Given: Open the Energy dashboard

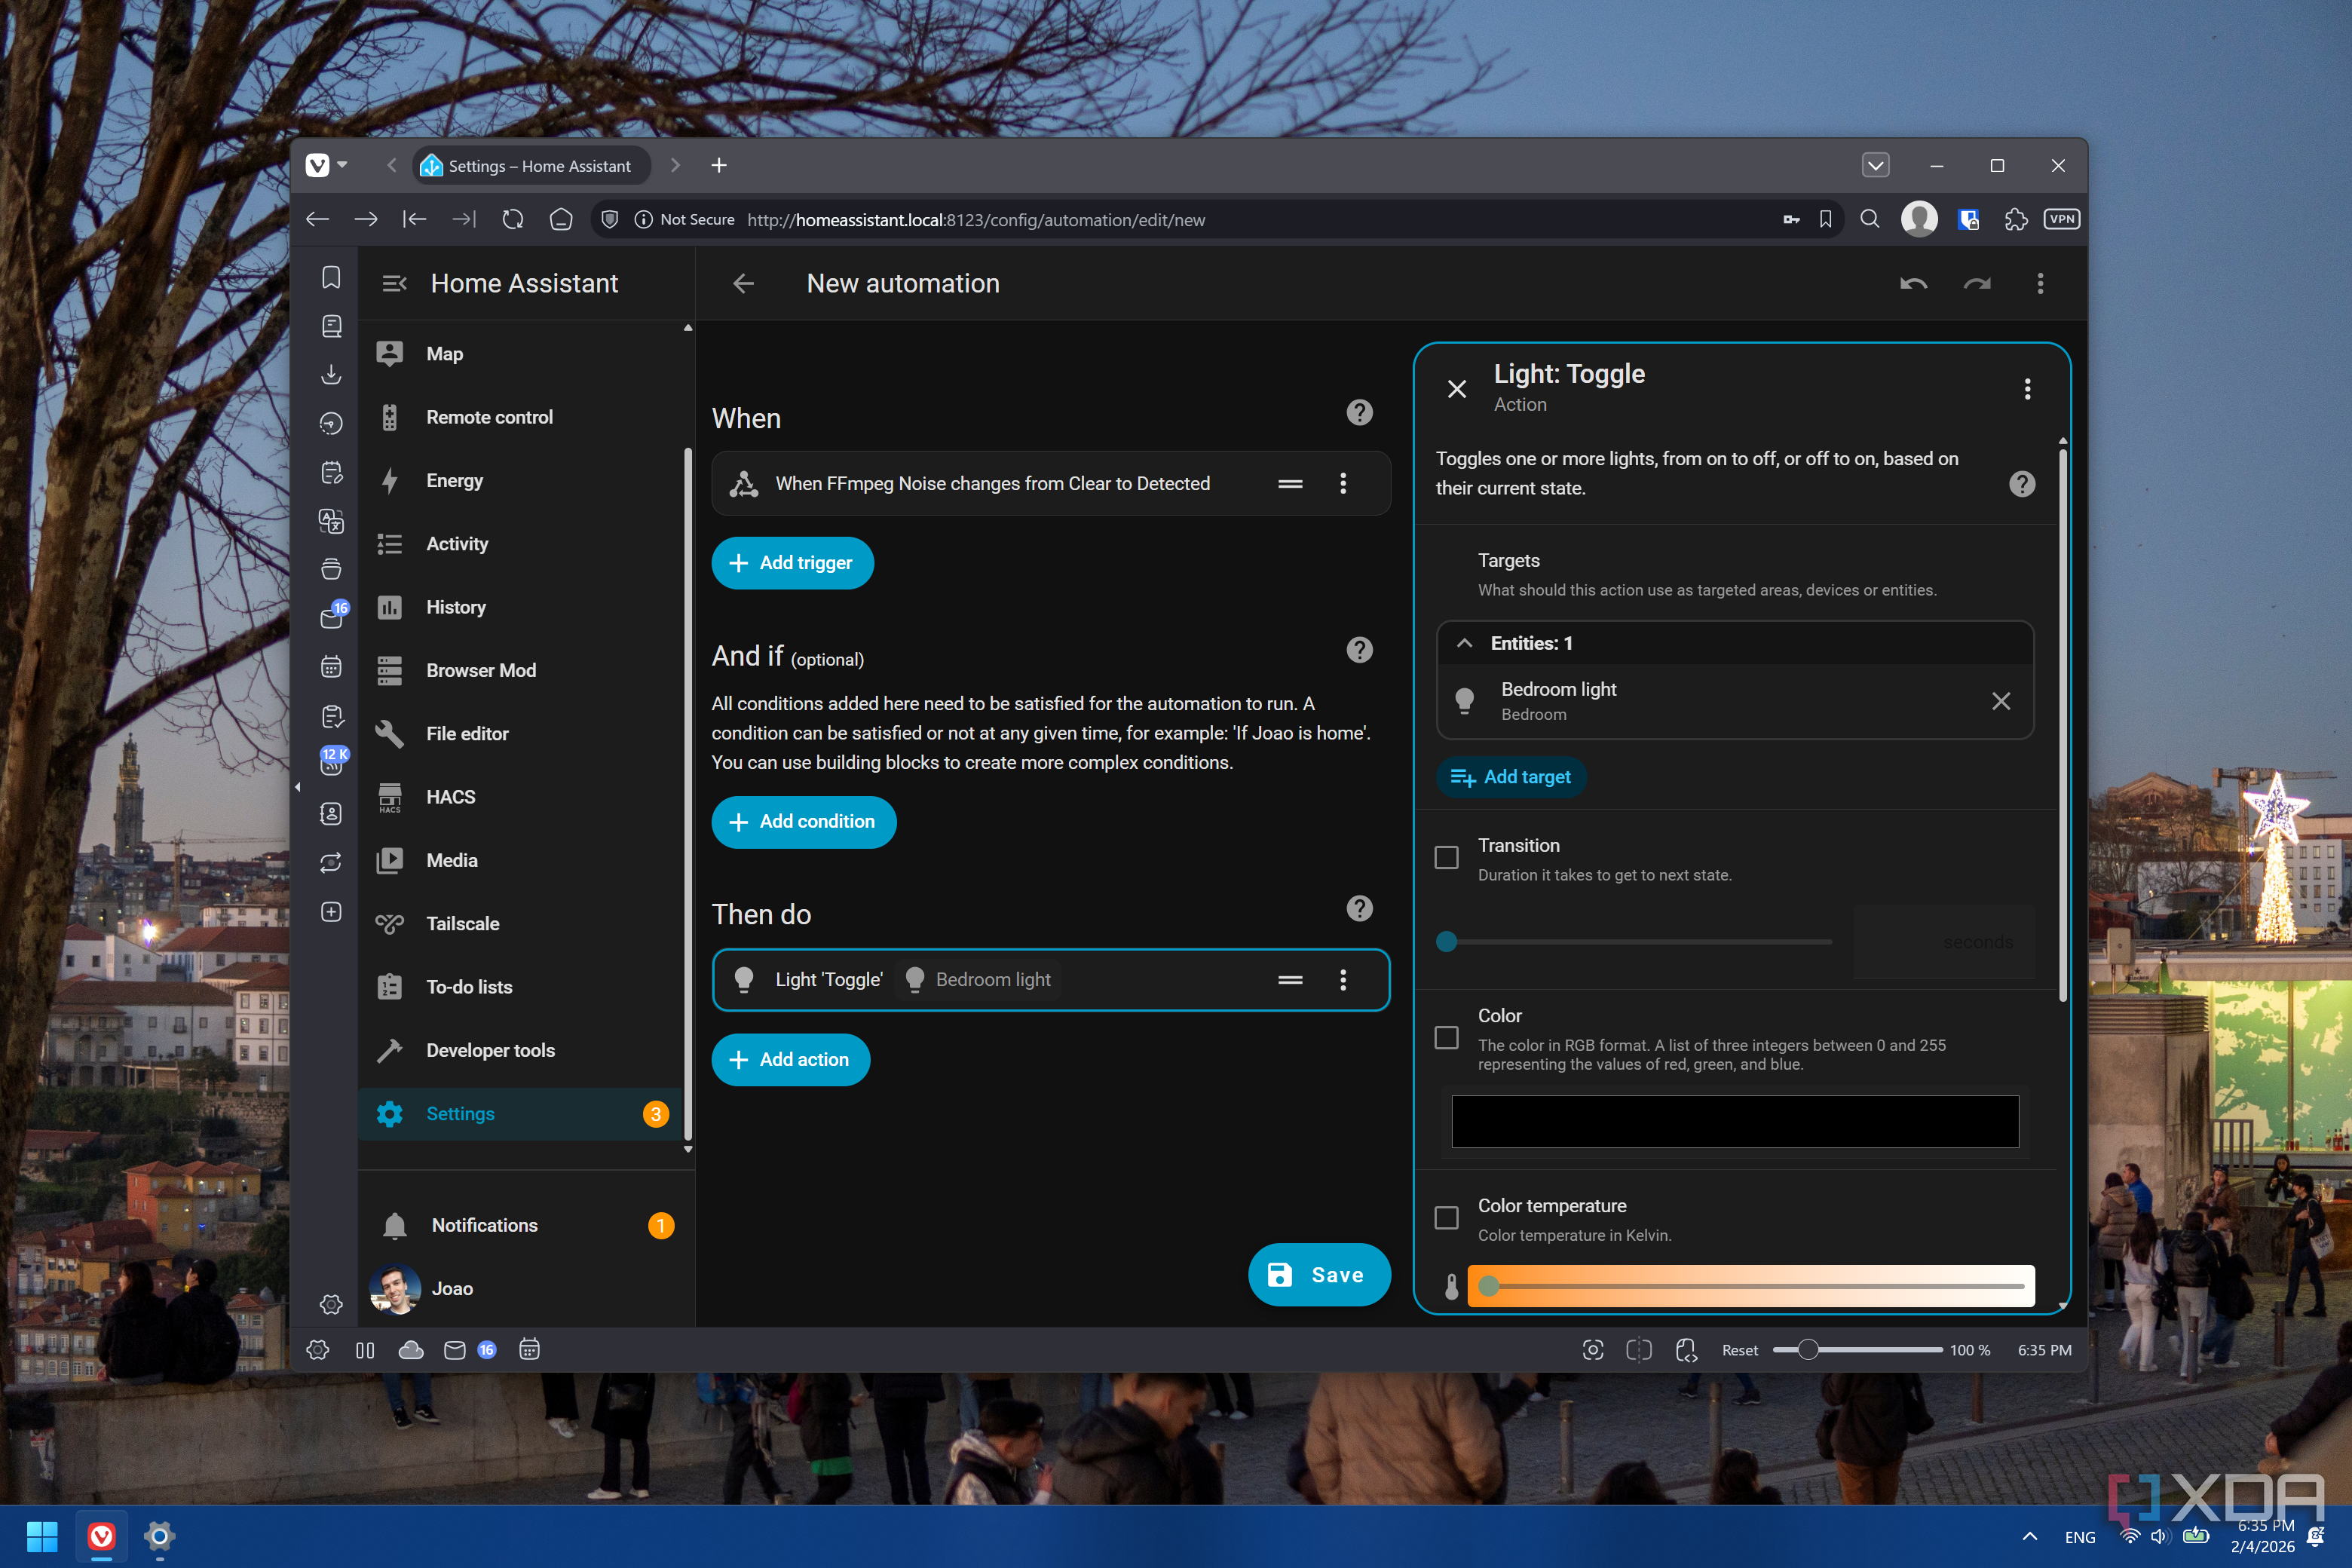Looking at the screenshot, I should (x=520, y=481).
